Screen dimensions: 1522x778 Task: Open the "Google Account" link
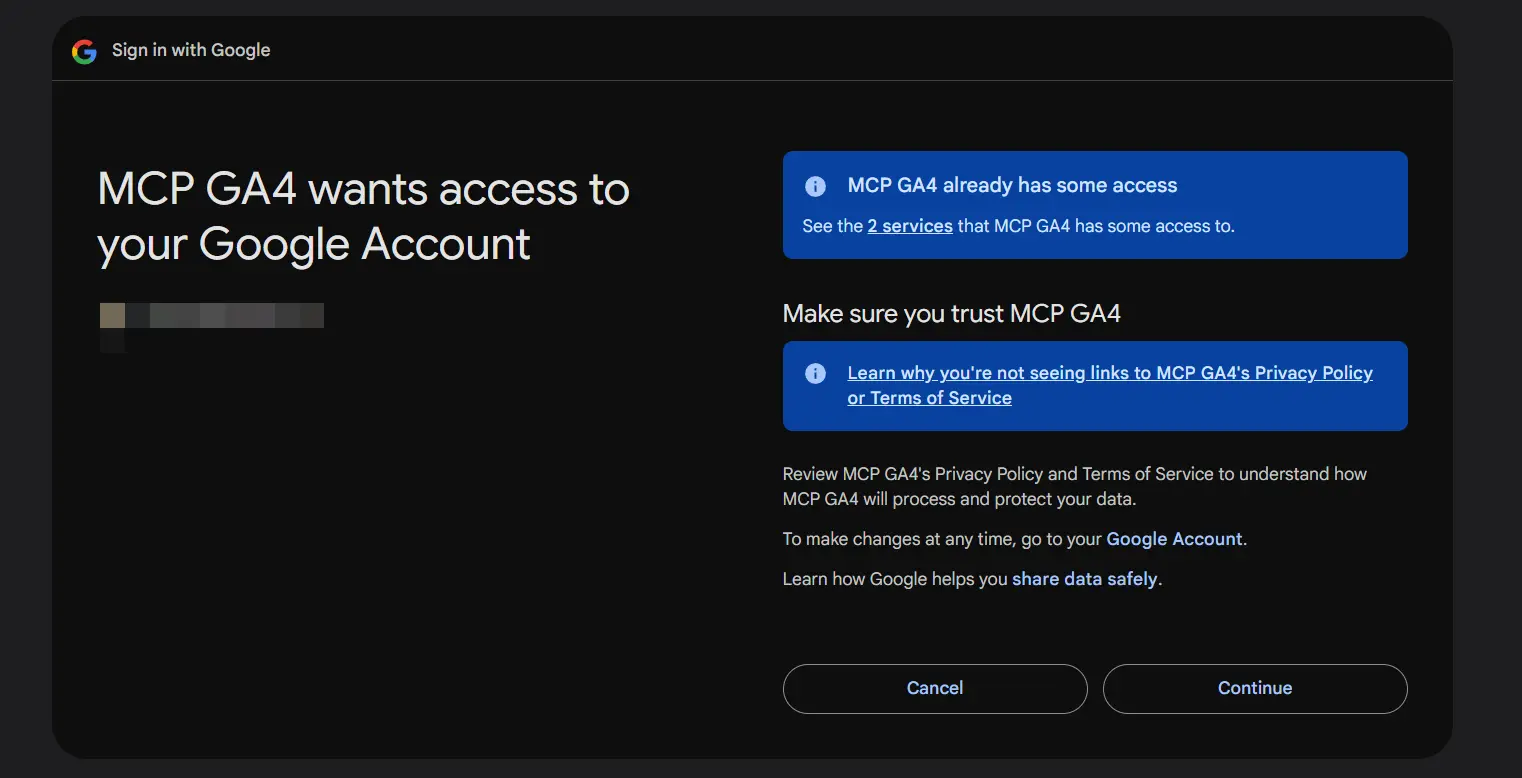click(1174, 538)
